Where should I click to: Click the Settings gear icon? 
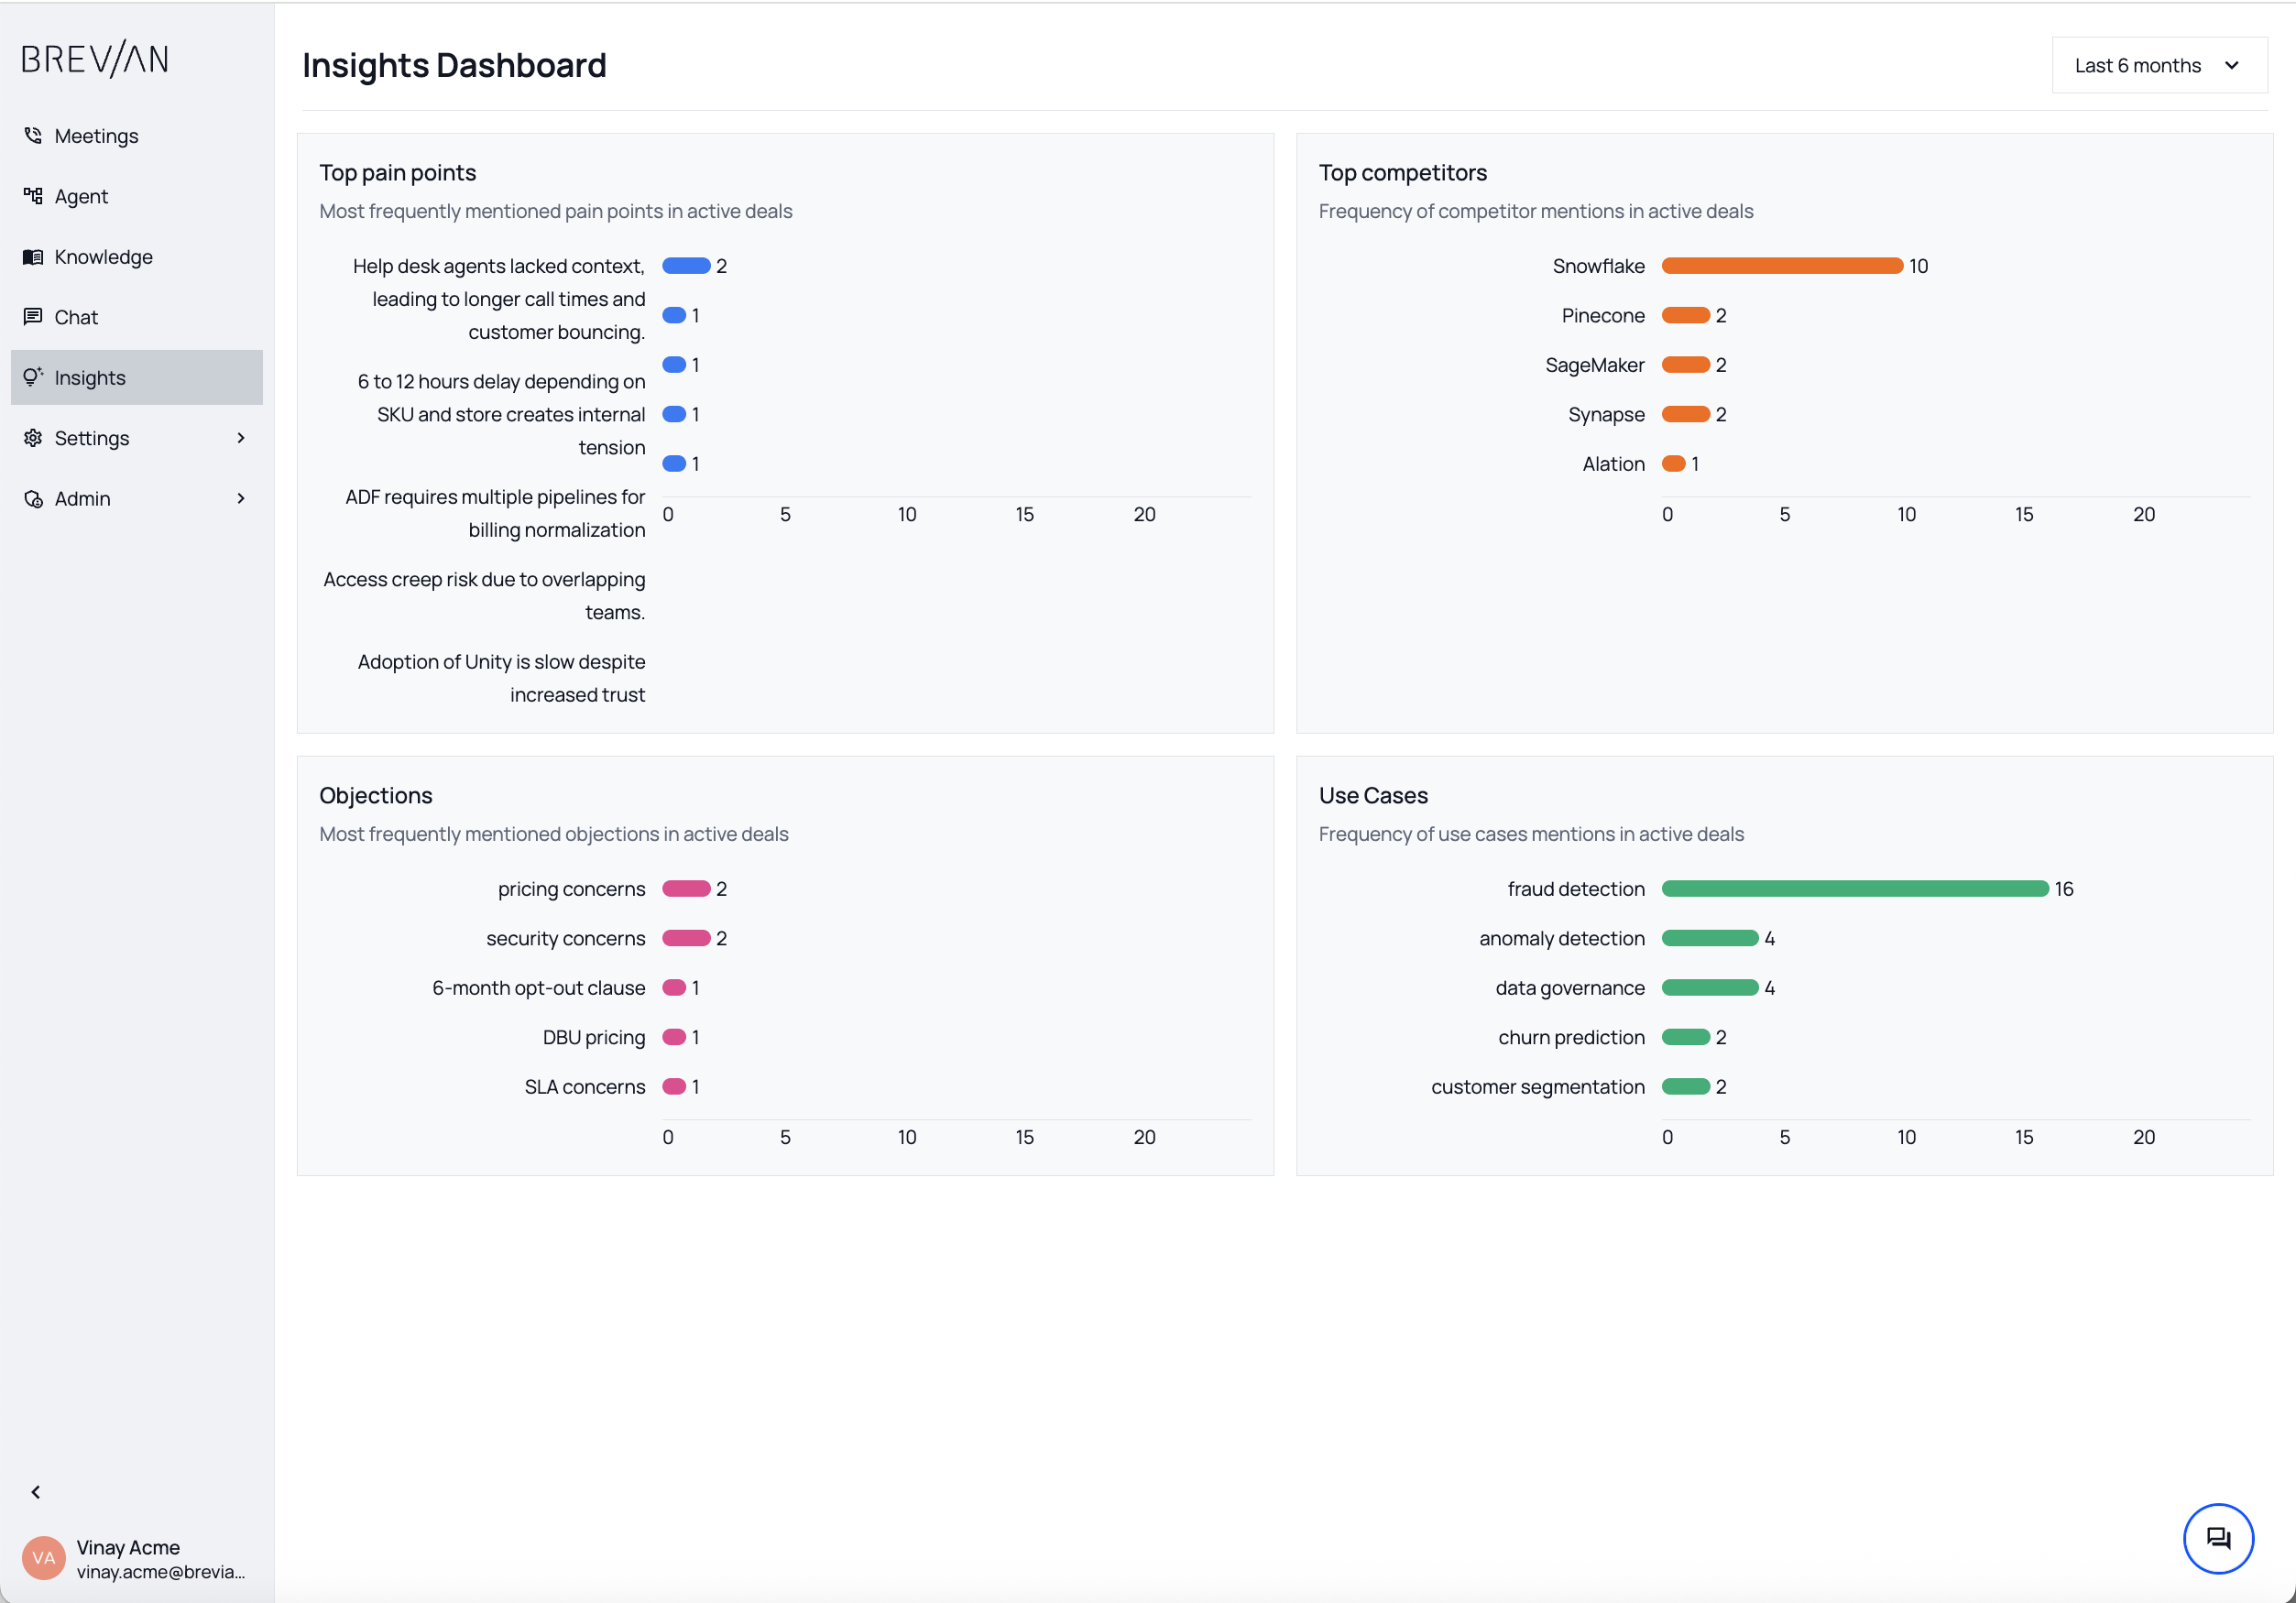coord(33,438)
